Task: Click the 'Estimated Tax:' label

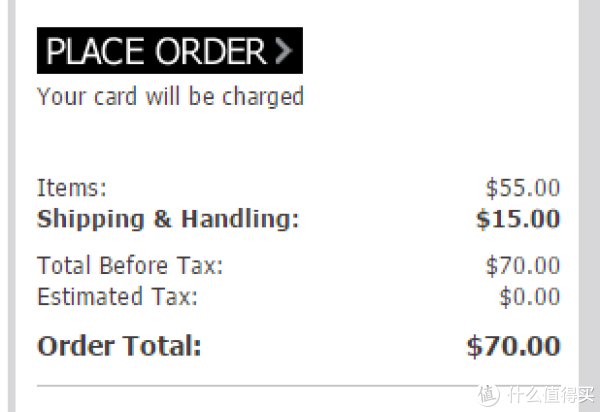Action: pos(117,296)
